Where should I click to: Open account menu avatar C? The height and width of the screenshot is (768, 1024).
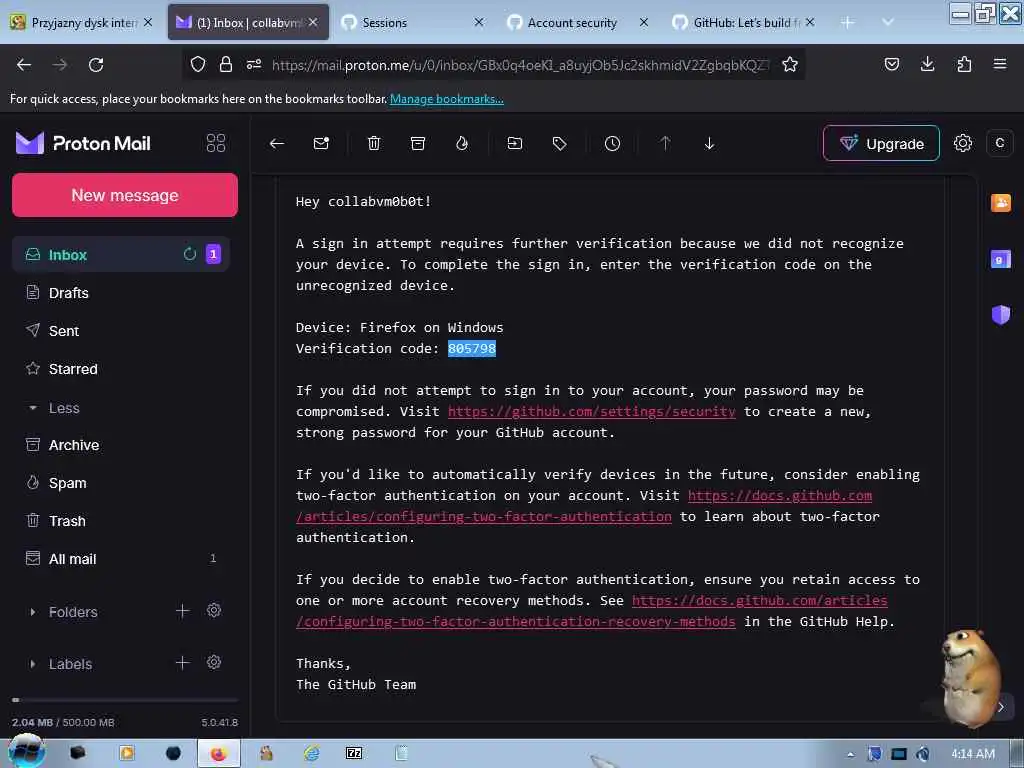999,143
